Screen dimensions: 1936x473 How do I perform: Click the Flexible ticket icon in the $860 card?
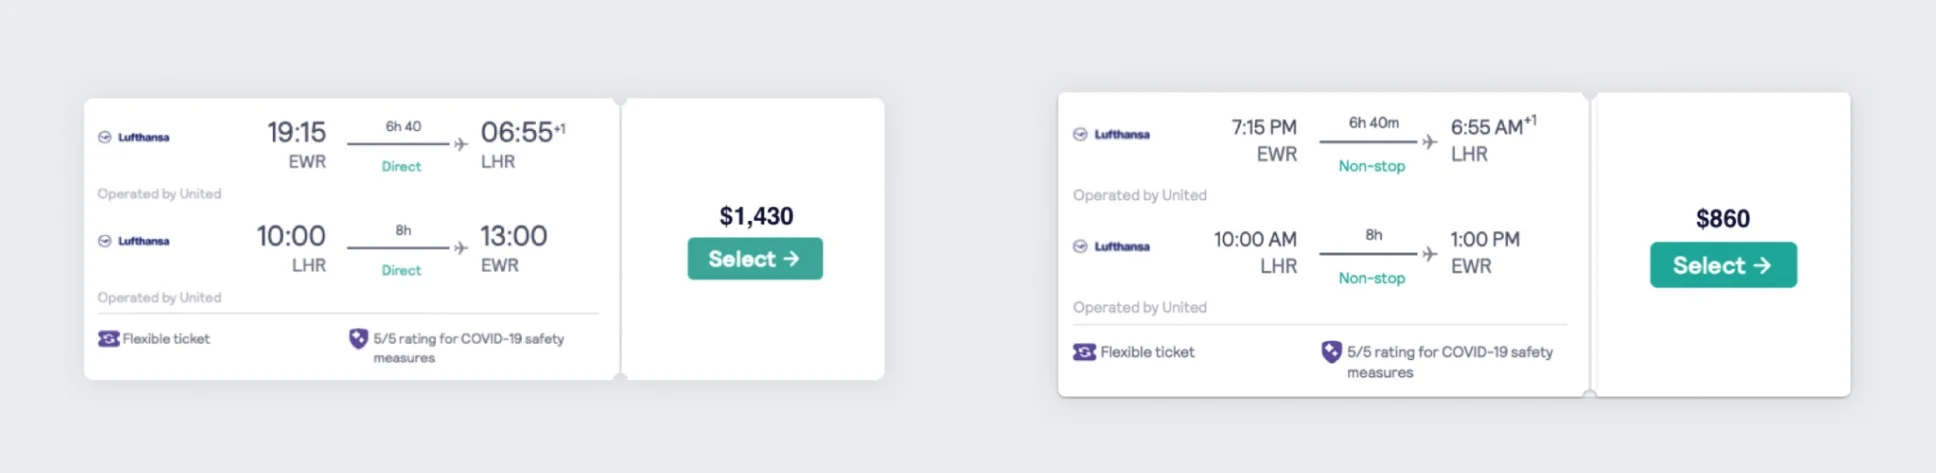pyautogui.click(x=1084, y=352)
